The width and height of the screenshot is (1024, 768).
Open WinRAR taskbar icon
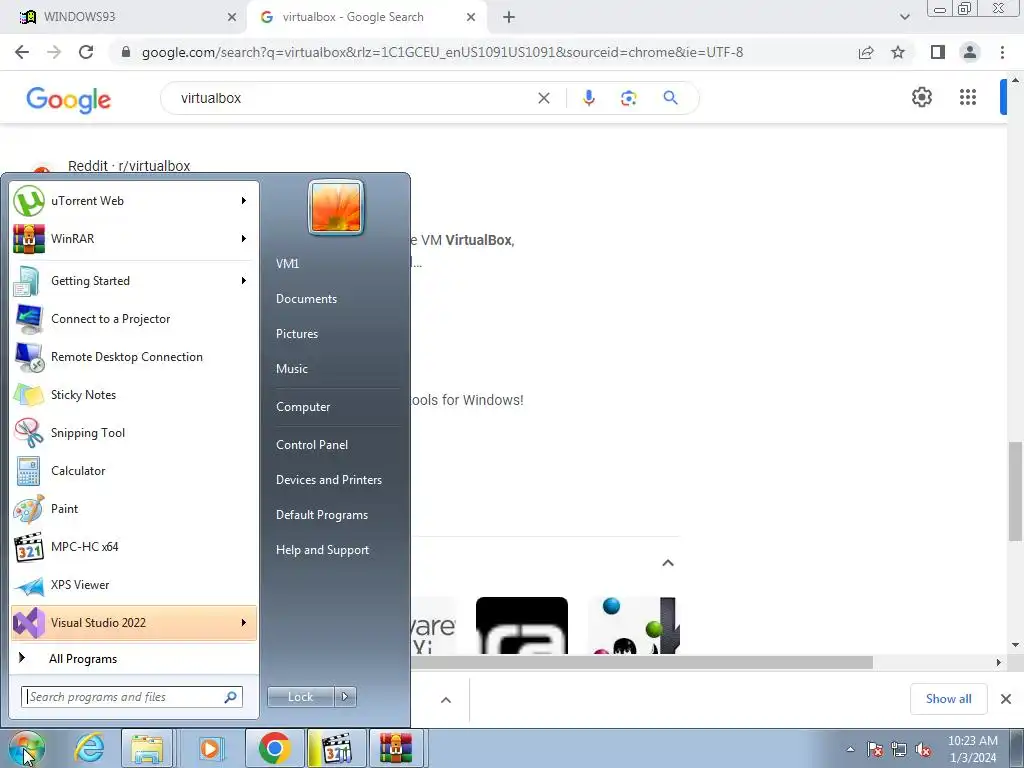click(396, 748)
